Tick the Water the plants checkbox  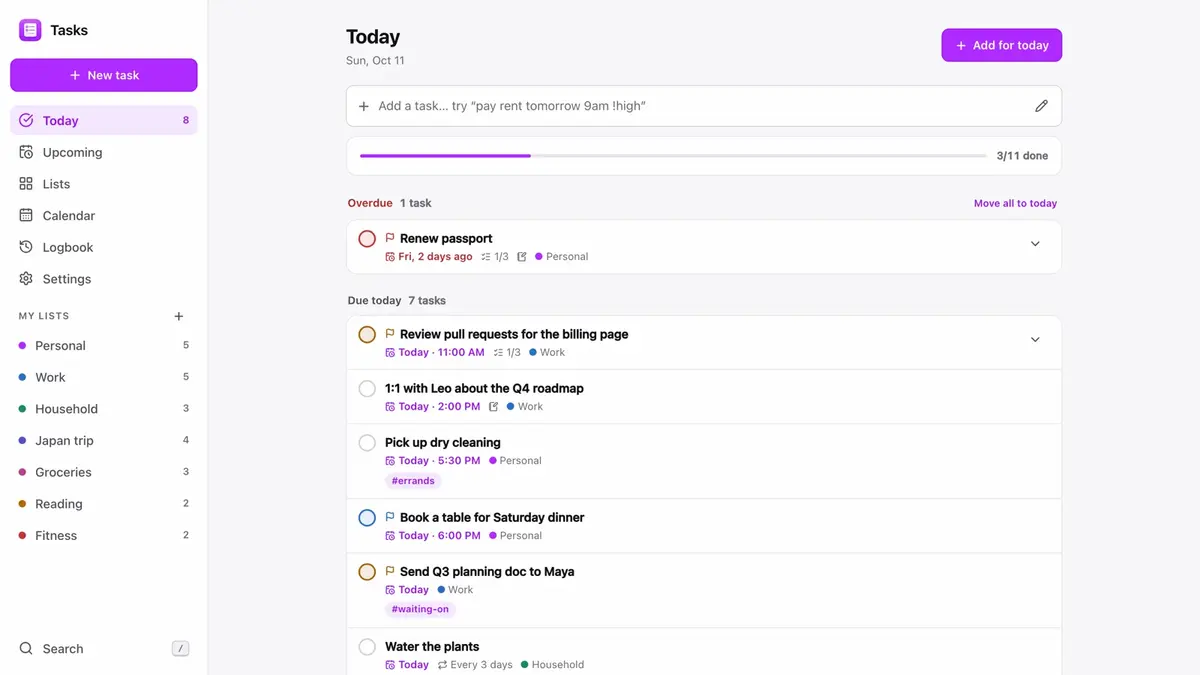(367, 646)
